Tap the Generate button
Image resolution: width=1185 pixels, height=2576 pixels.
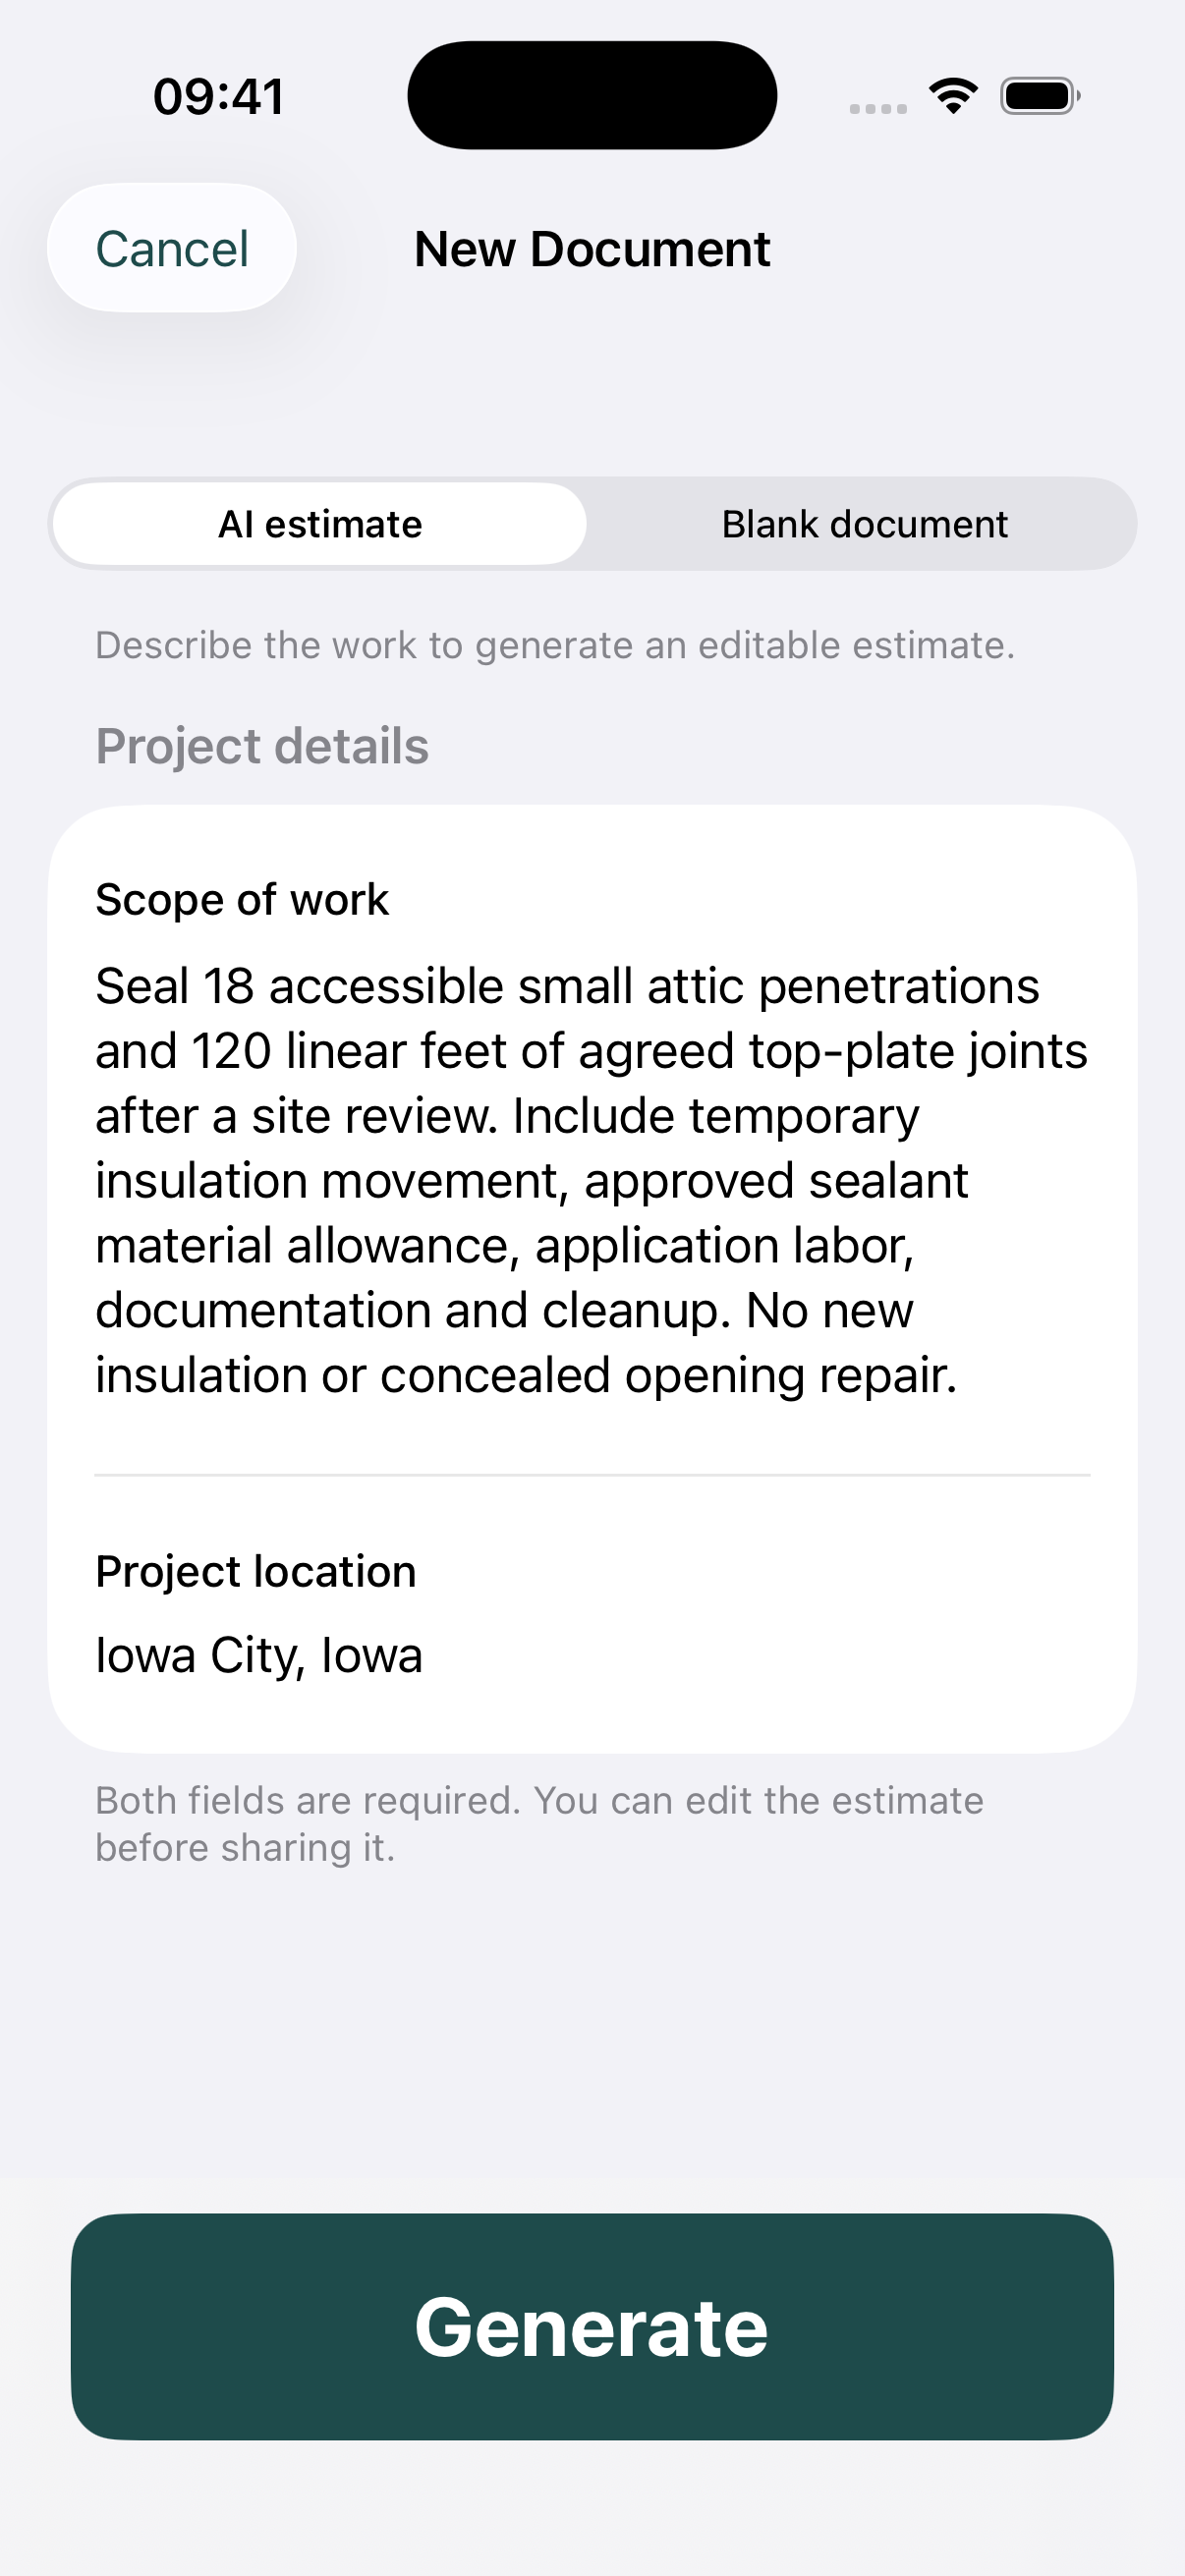click(592, 2326)
